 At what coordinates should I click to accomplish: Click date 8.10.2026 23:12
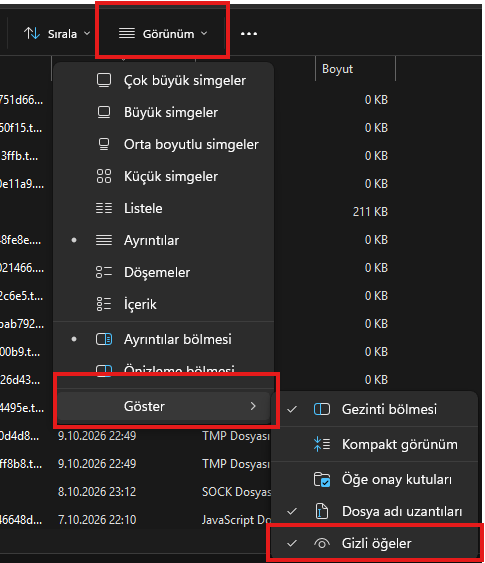click(x=97, y=492)
